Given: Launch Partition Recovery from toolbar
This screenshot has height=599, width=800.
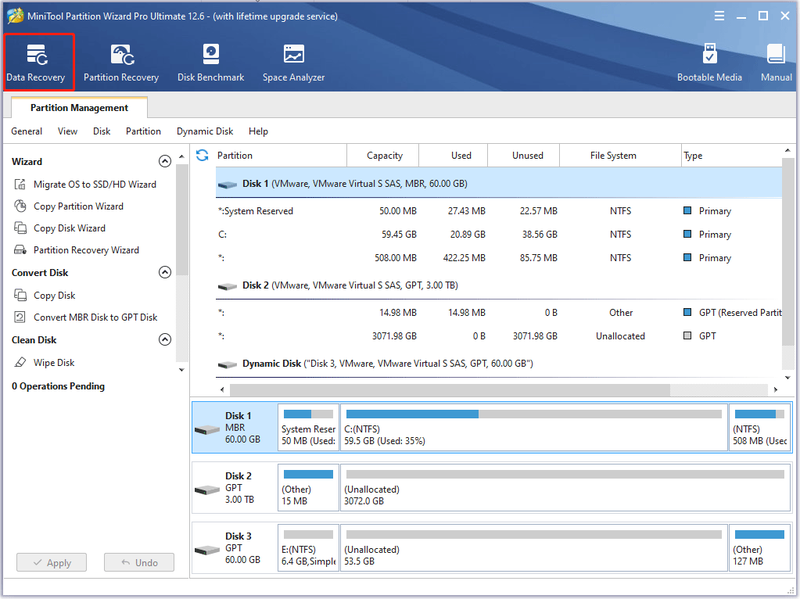Looking at the screenshot, I should [121, 63].
